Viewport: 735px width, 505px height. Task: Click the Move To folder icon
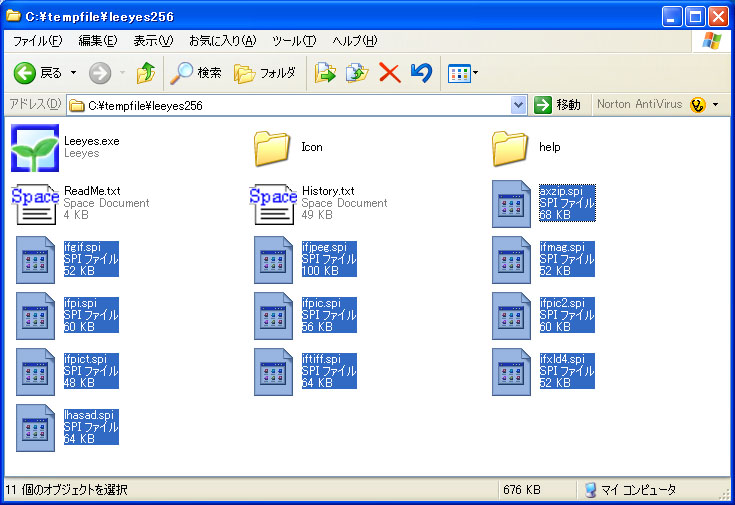(325, 73)
